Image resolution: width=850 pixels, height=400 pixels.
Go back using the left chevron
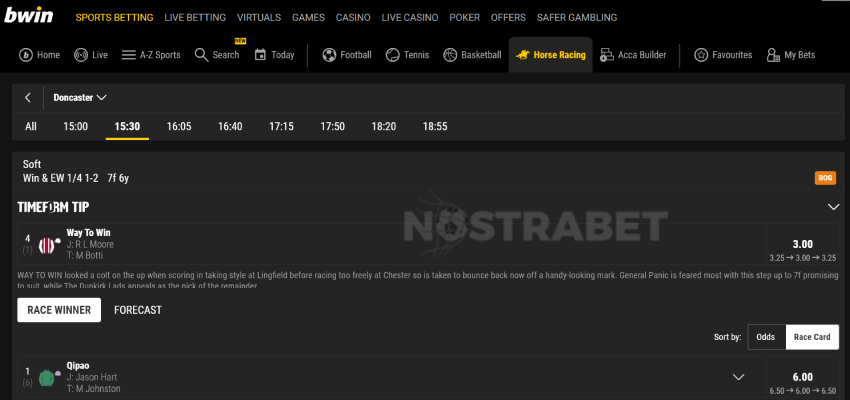[x=28, y=98]
